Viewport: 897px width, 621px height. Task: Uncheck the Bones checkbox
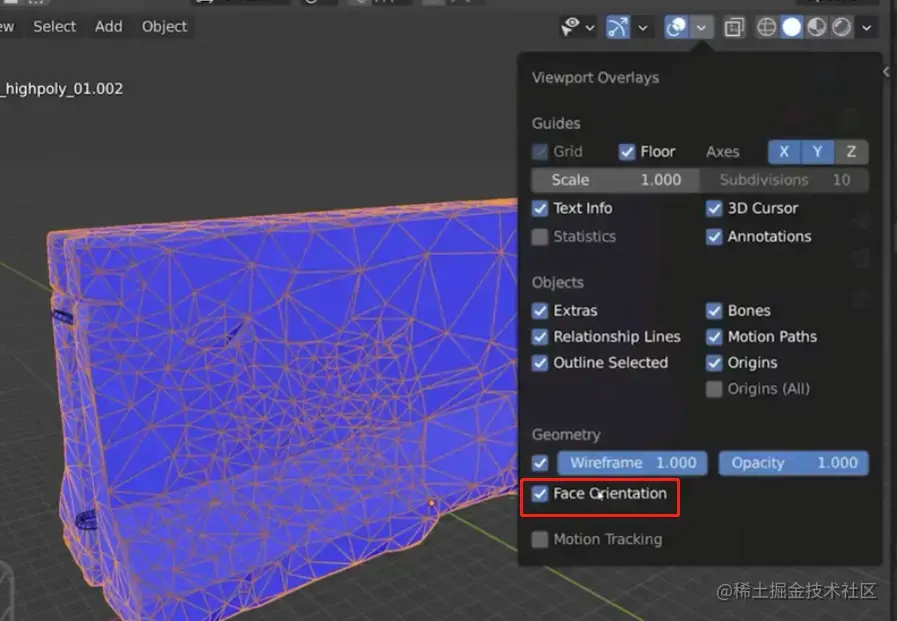(x=714, y=310)
